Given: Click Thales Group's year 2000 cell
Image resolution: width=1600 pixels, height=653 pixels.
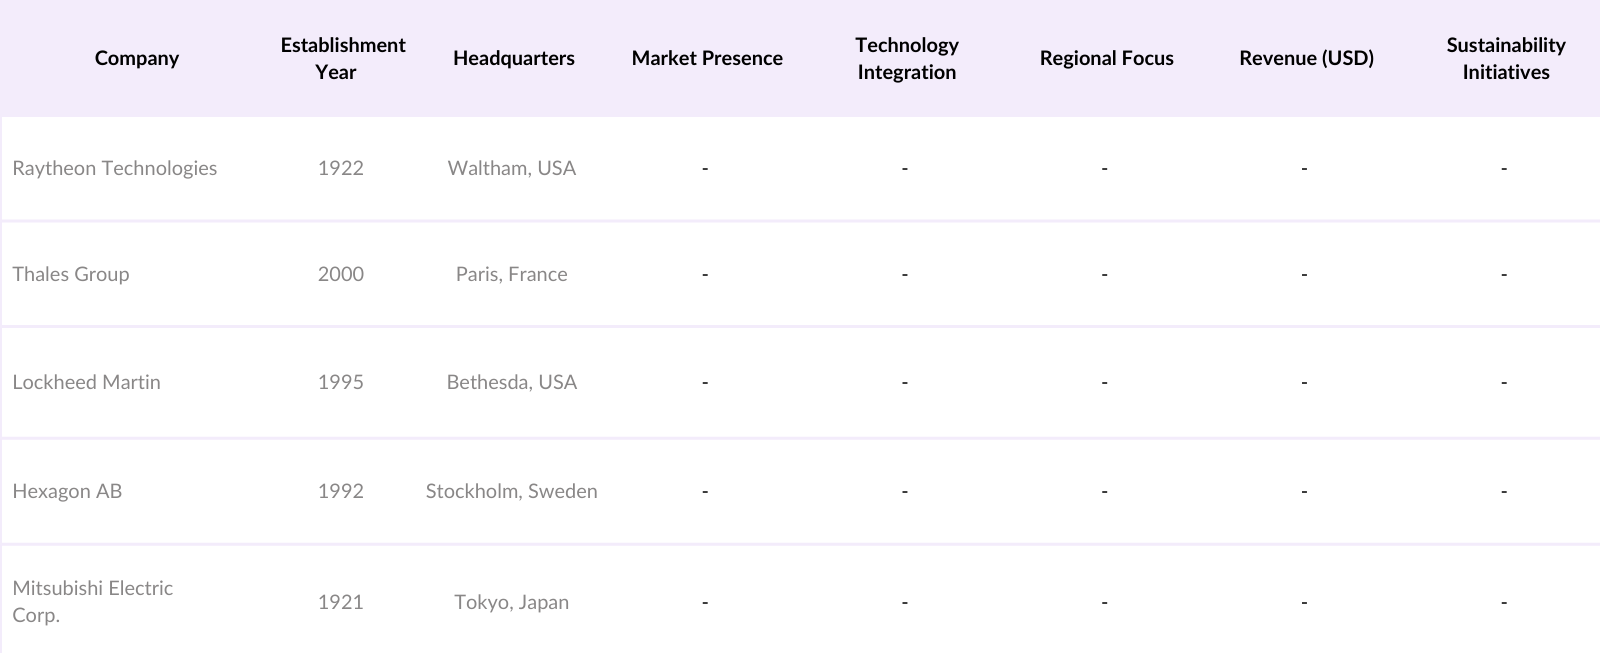Looking at the screenshot, I should pos(341,274).
